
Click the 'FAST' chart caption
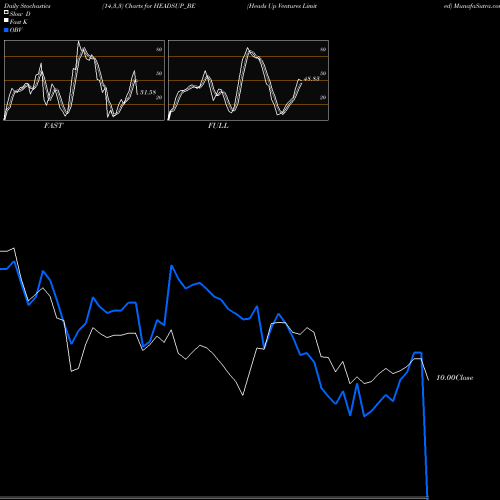(x=53, y=126)
